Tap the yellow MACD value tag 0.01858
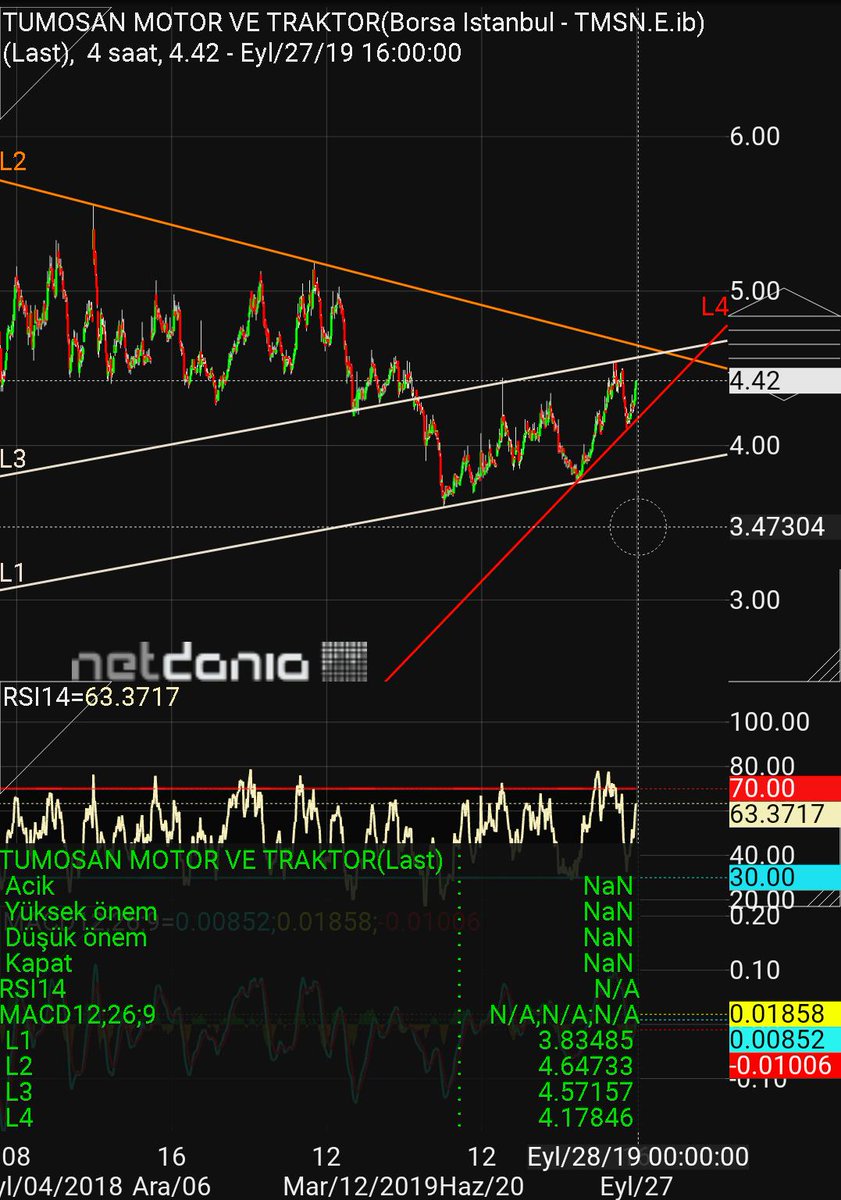This screenshot has height=1200, width=841. coord(783,1016)
